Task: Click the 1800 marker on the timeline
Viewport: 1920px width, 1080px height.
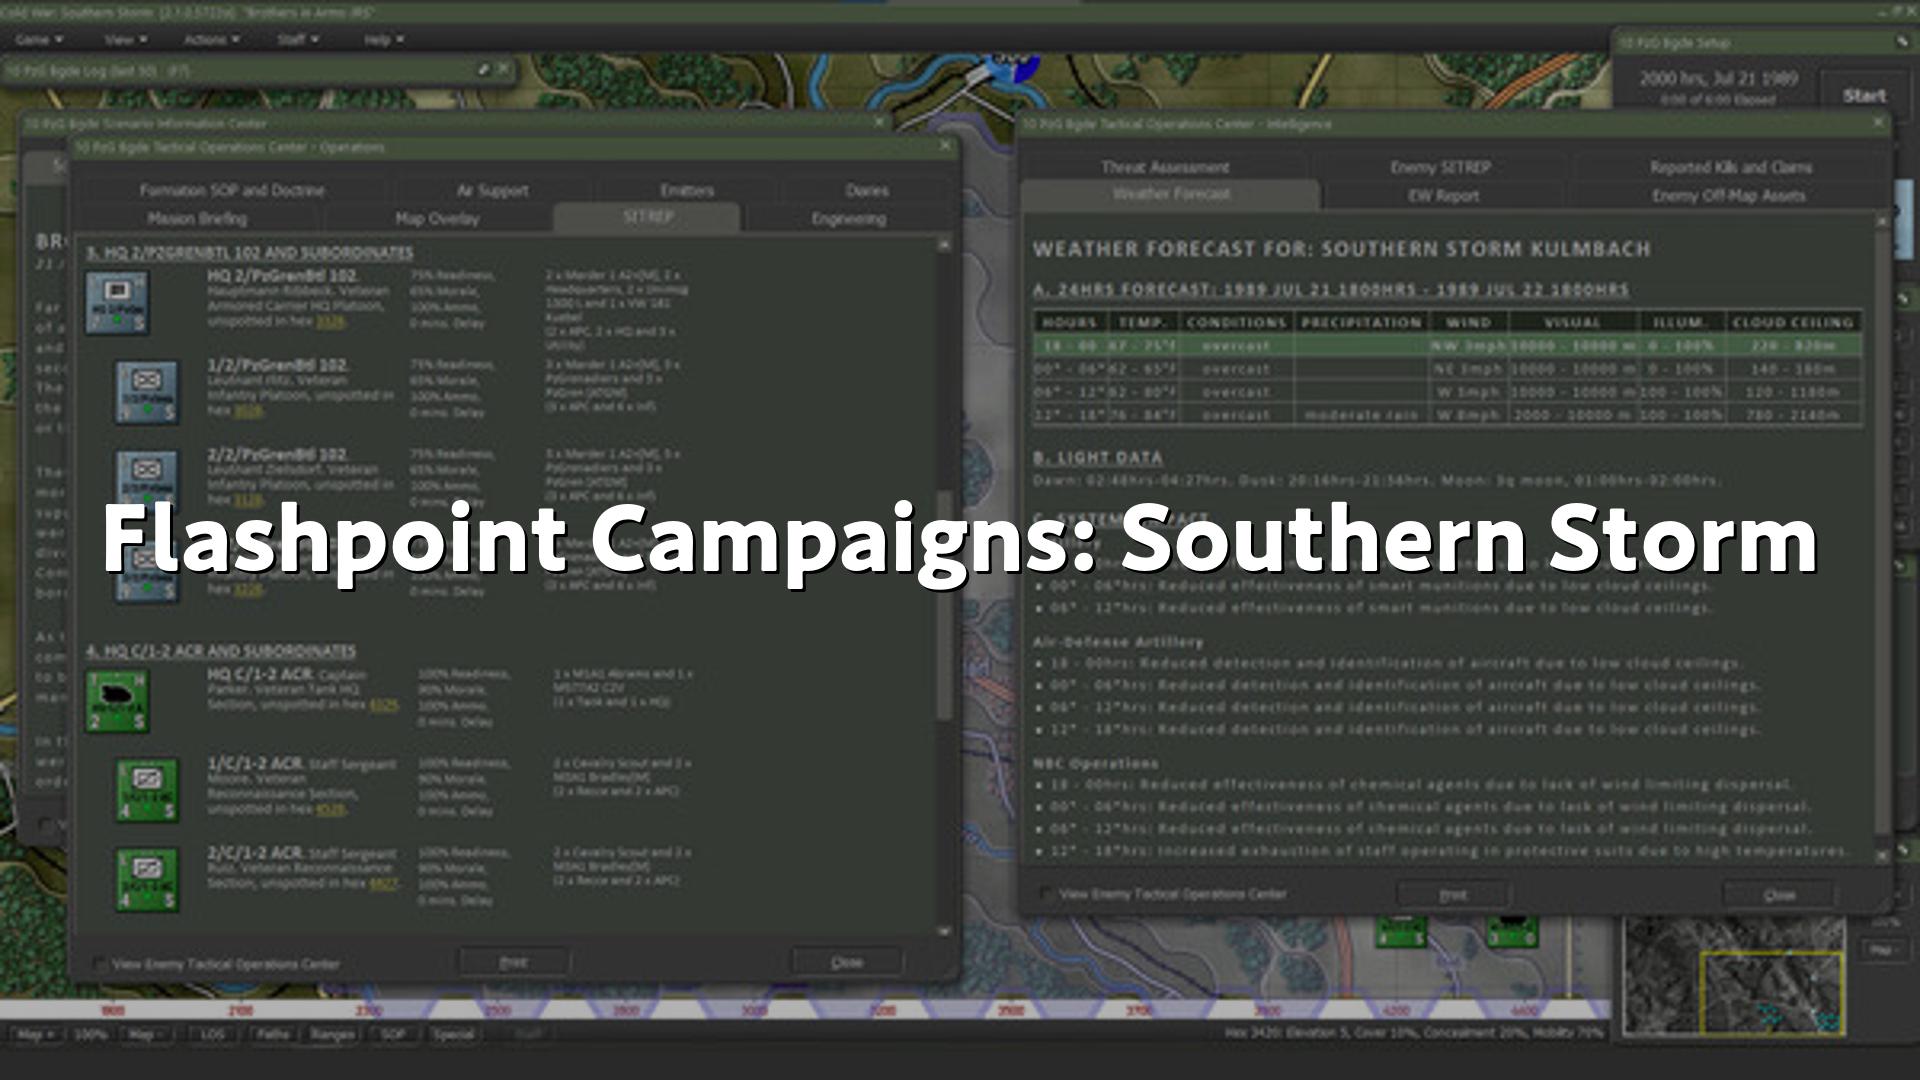Action: coord(113,1011)
